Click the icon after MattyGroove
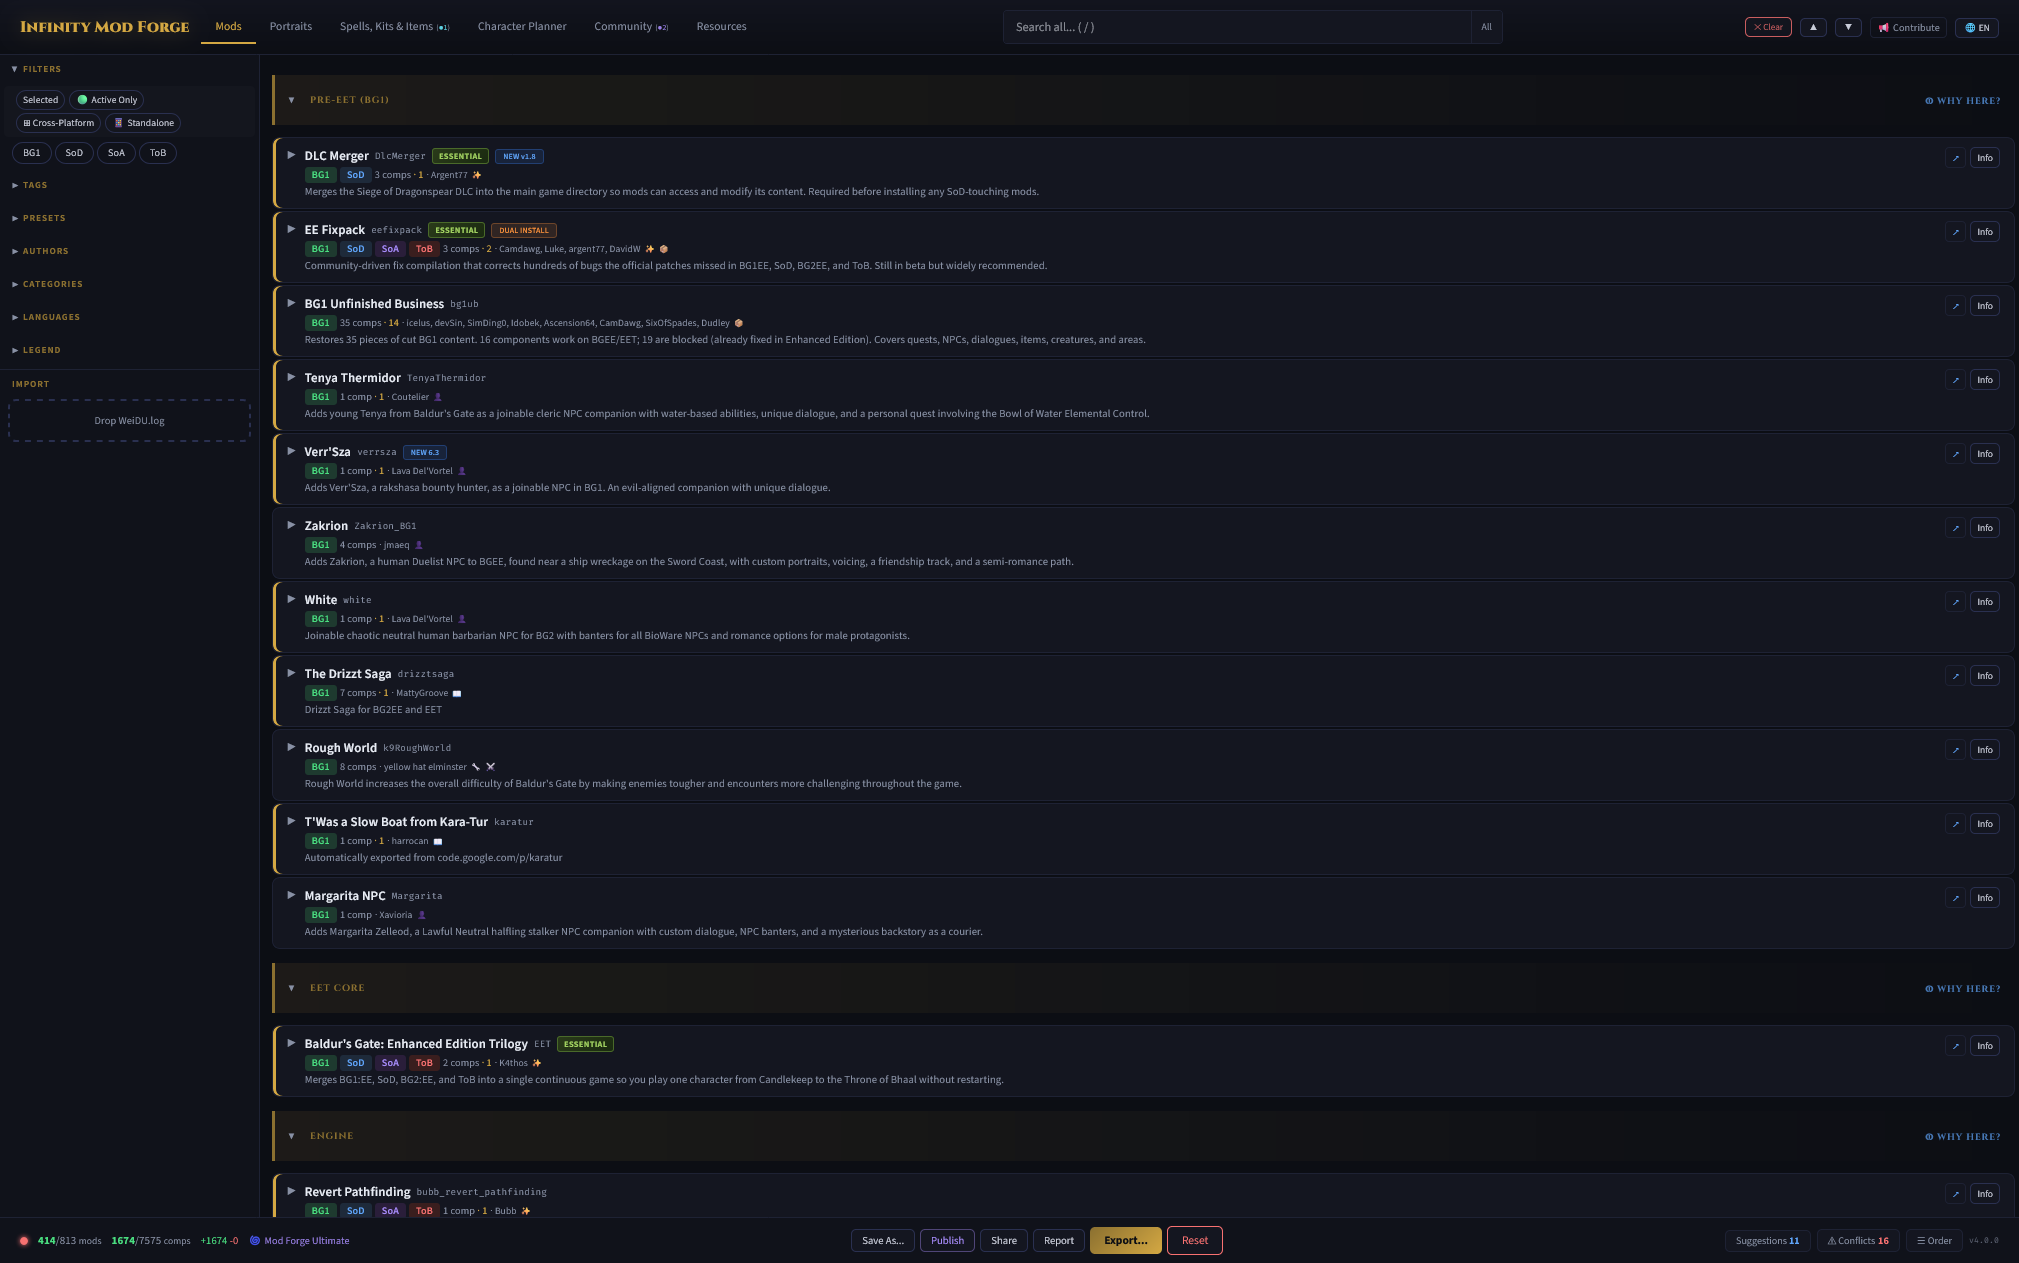 tap(457, 693)
